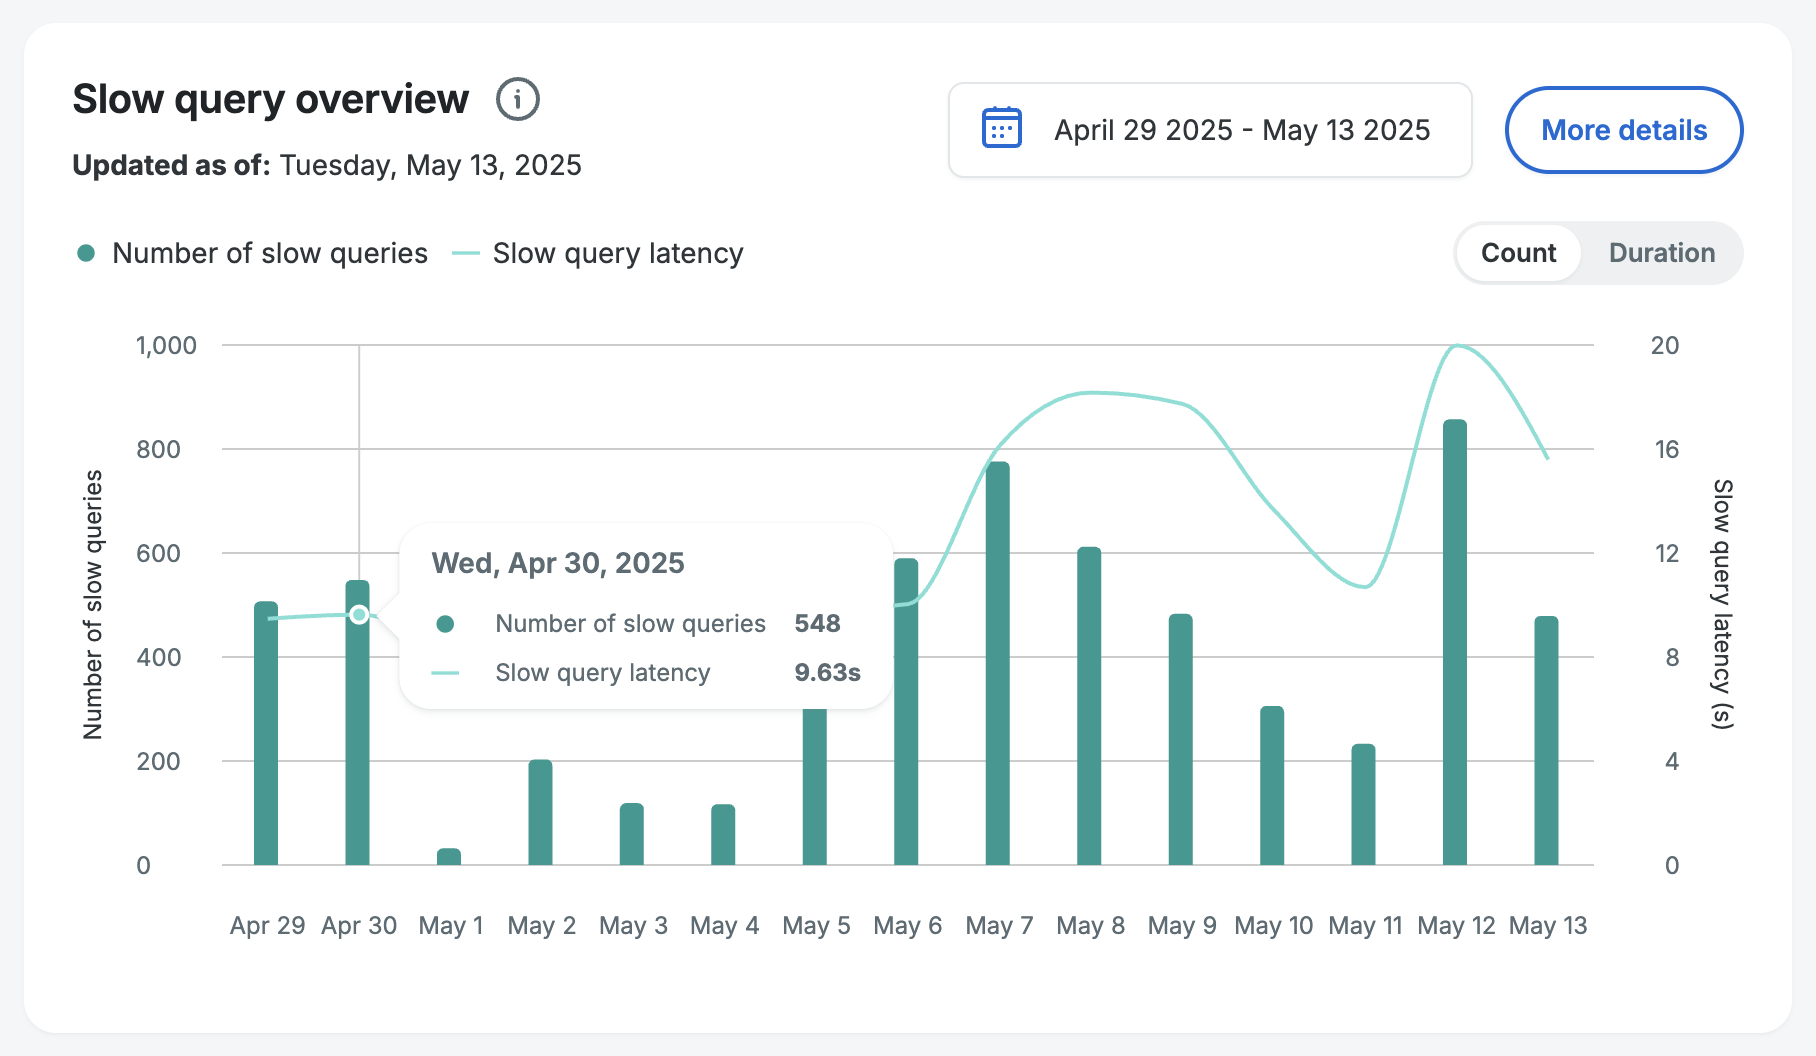Click the highlighted Apr 30 latency point marker
The width and height of the screenshot is (1816, 1056).
tap(359, 614)
